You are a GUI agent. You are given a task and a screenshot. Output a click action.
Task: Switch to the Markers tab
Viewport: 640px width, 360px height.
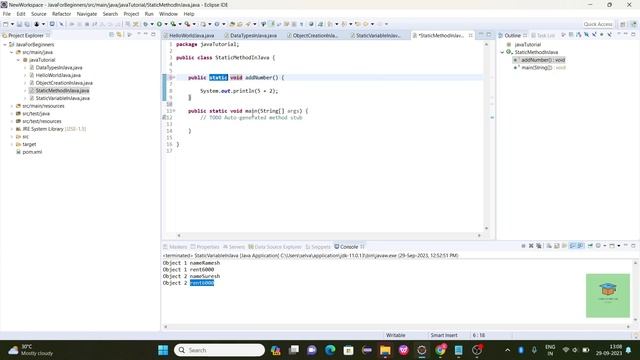[x=175, y=247]
